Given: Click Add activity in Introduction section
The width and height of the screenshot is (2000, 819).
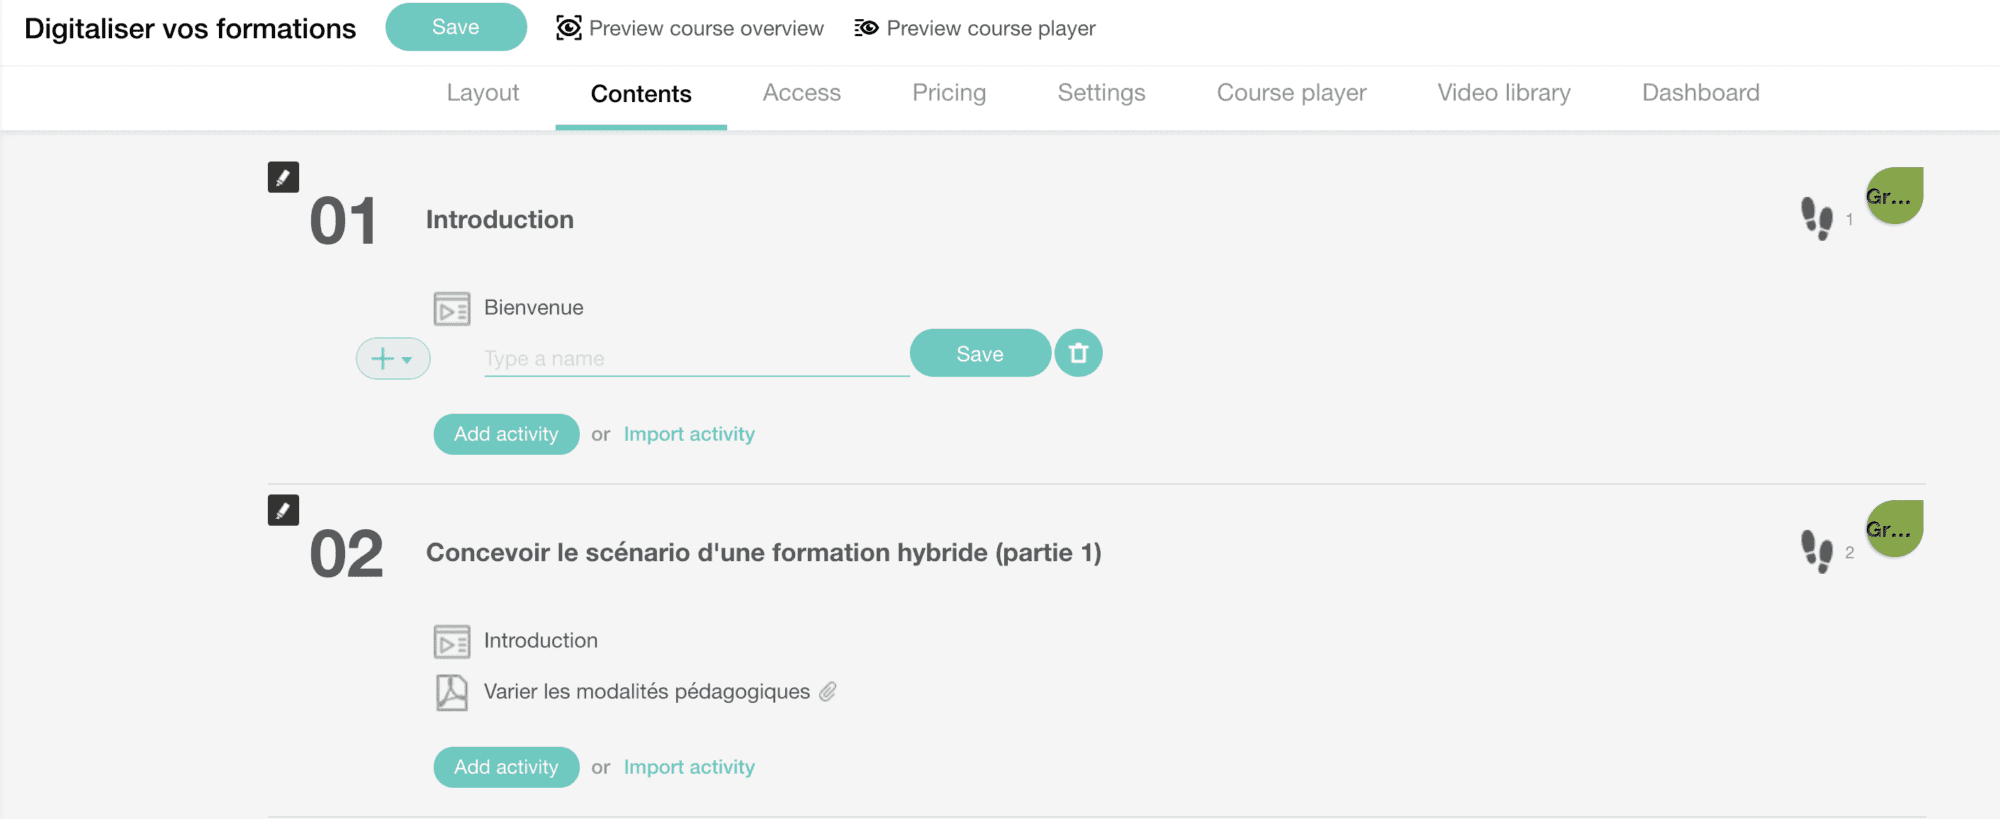Looking at the screenshot, I should click(506, 434).
